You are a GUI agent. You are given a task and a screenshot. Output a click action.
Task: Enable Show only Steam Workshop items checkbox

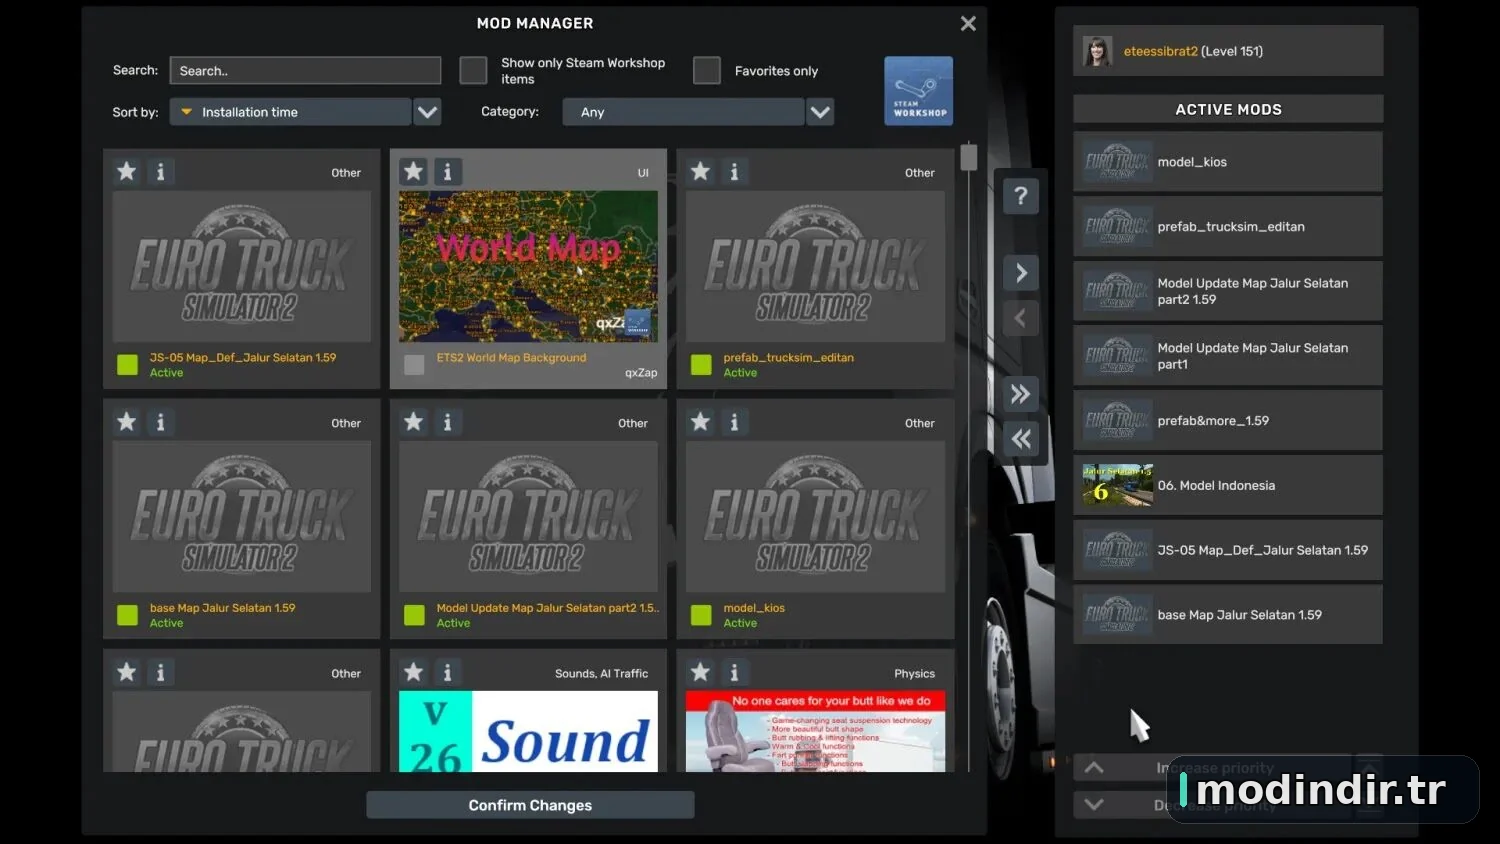click(x=473, y=70)
